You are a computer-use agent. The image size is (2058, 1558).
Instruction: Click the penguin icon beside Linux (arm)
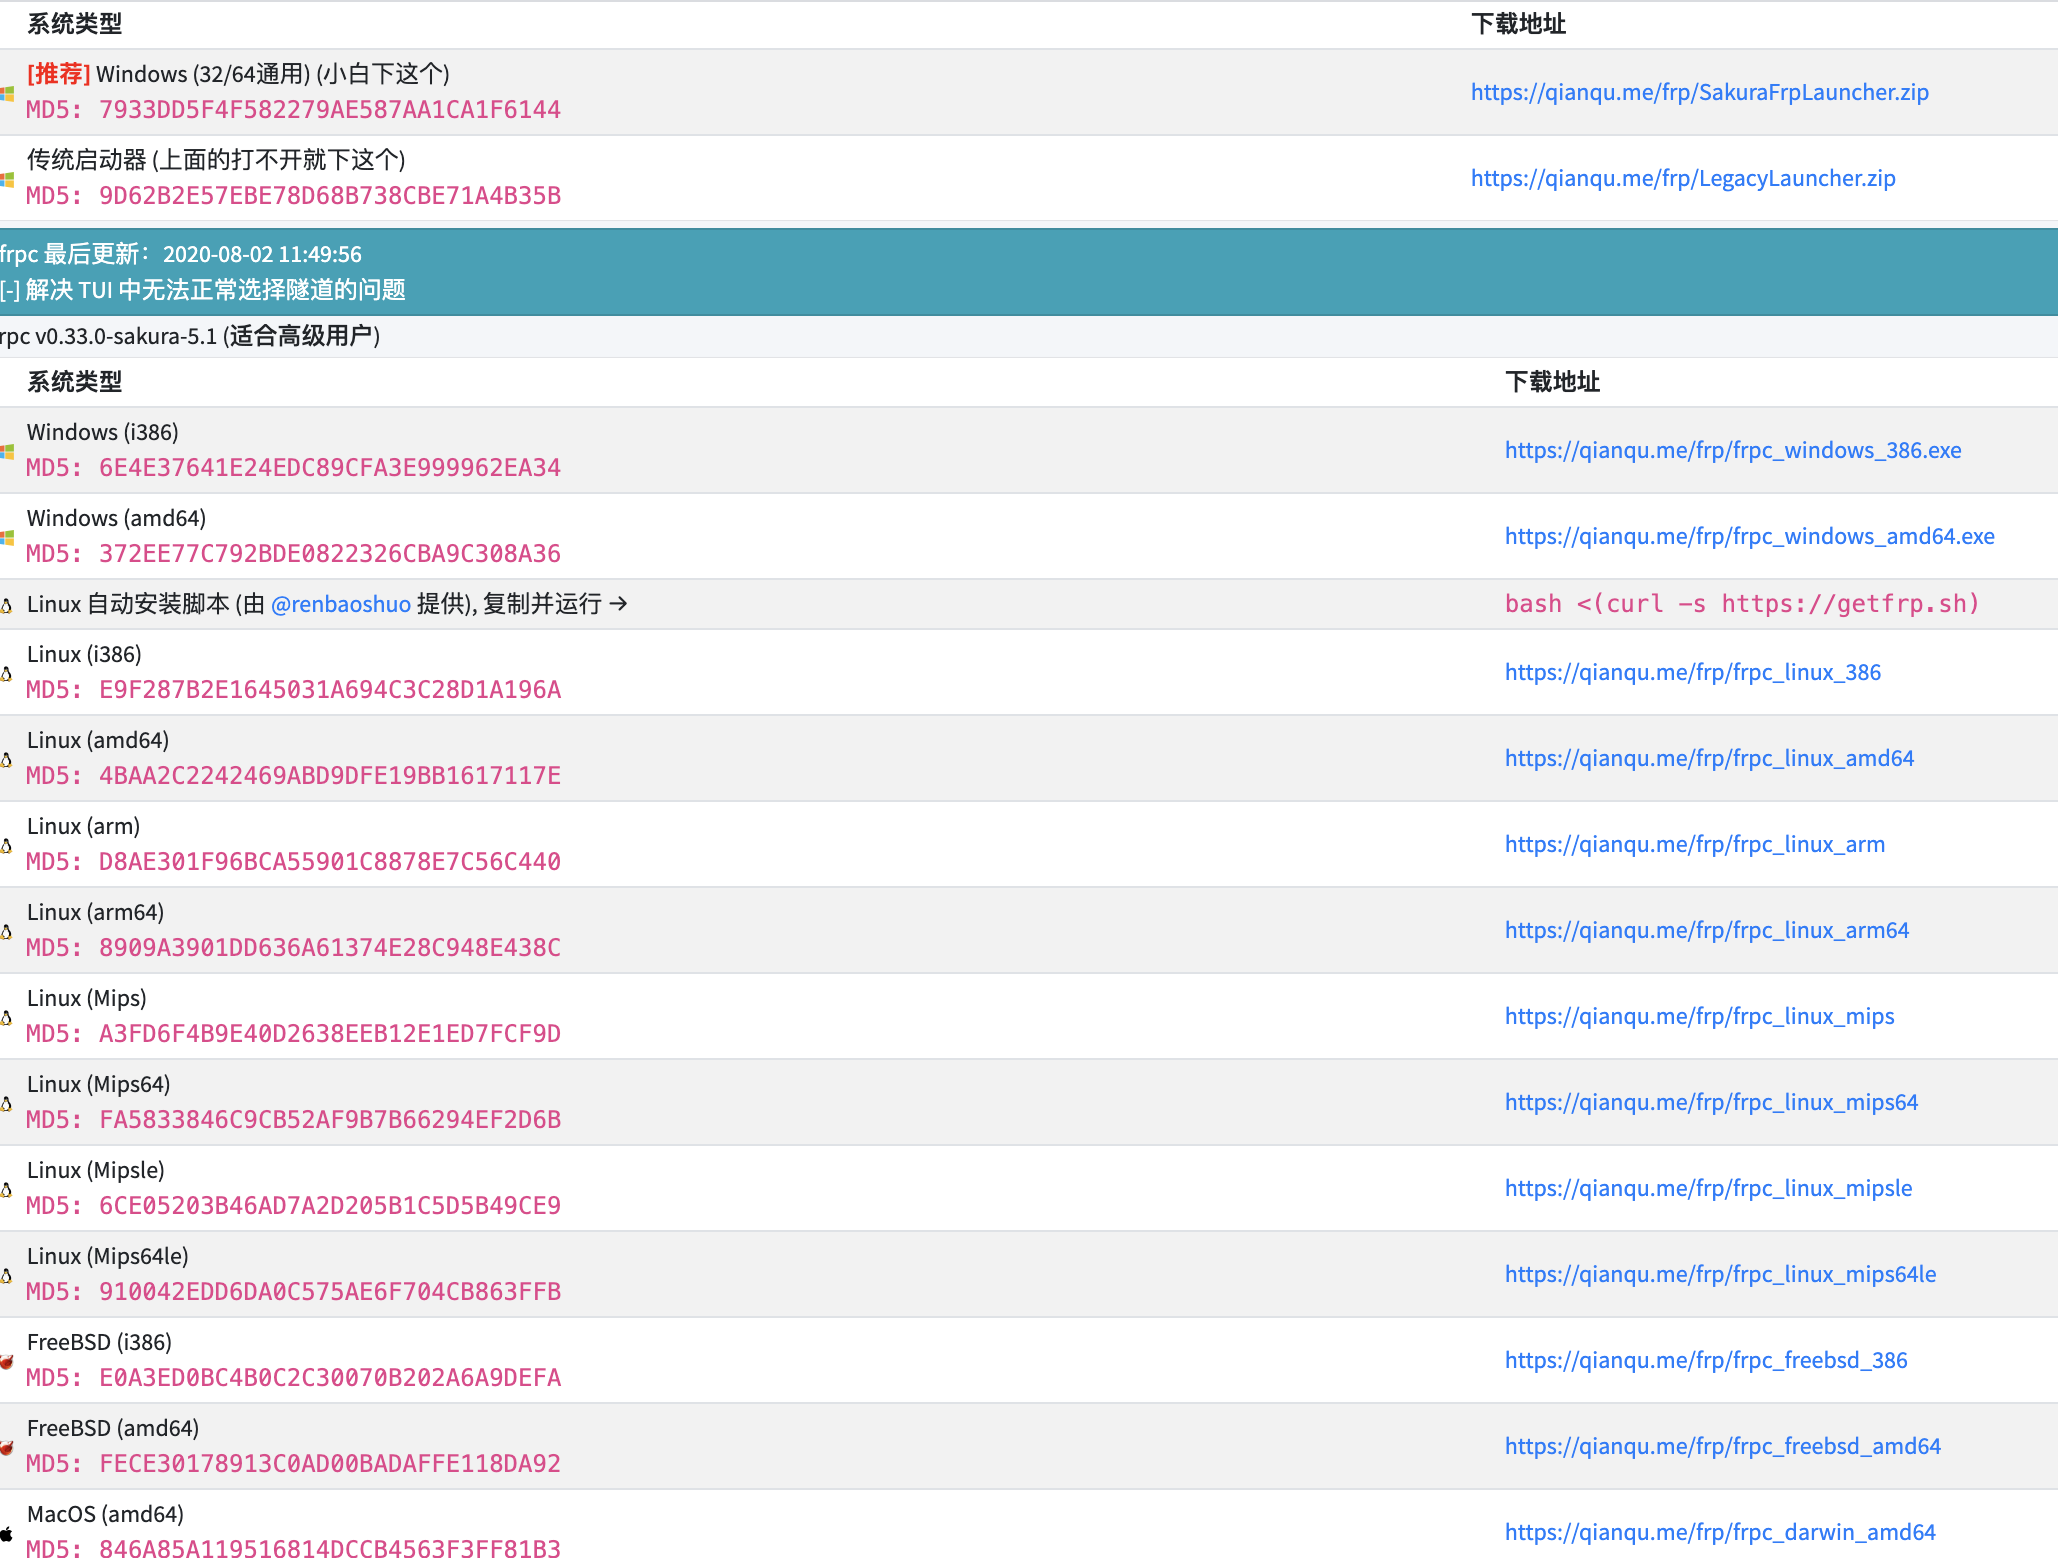[x=6, y=845]
